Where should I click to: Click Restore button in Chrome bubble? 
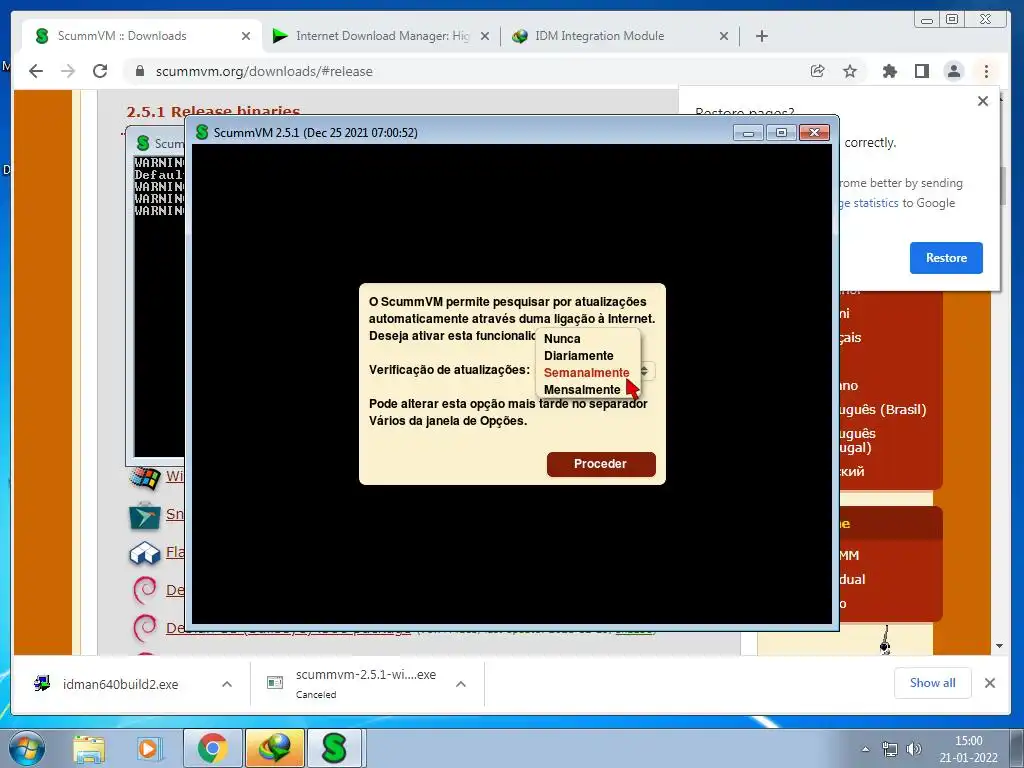946,258
